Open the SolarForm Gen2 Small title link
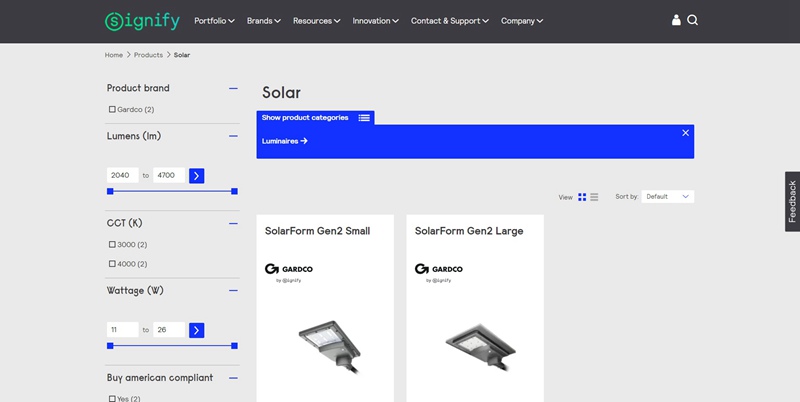 point(317,231)
